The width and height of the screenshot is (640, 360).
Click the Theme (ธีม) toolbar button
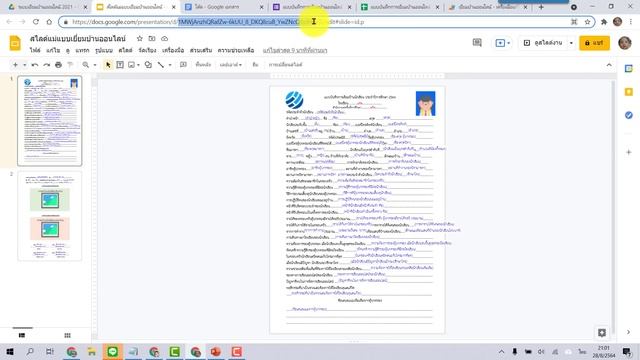[256, 65]
